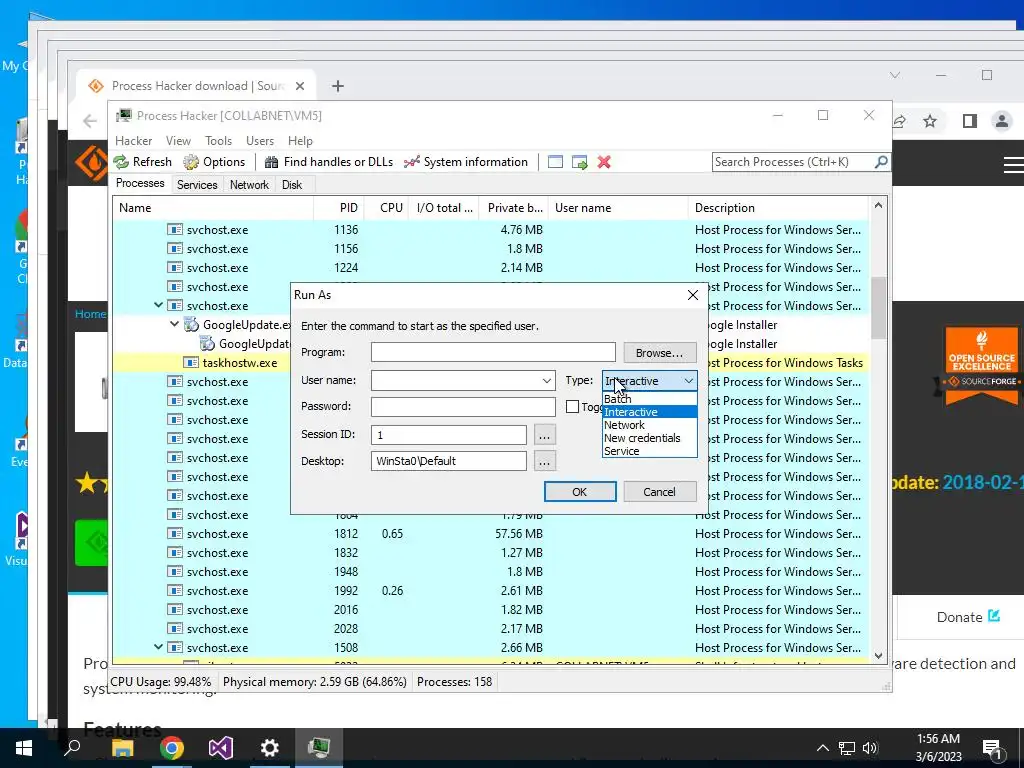1024x768 pixels.
Task: Switch to the Network tab
Action: [249, 185]
